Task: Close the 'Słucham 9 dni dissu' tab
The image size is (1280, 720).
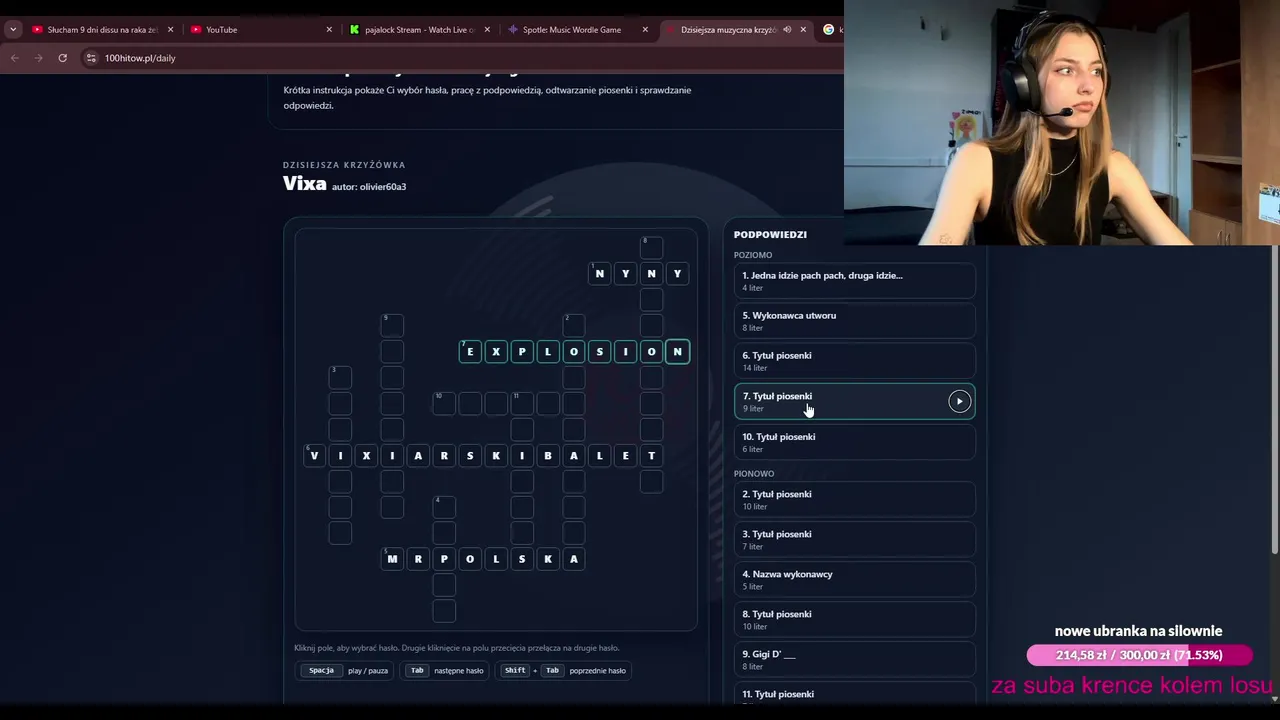Action: click(x=171, y=30)
